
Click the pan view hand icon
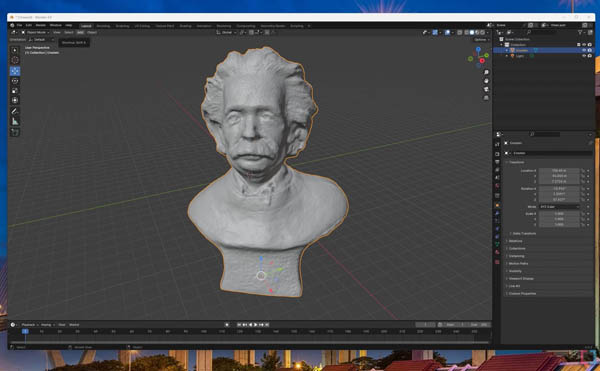point(486,81)
